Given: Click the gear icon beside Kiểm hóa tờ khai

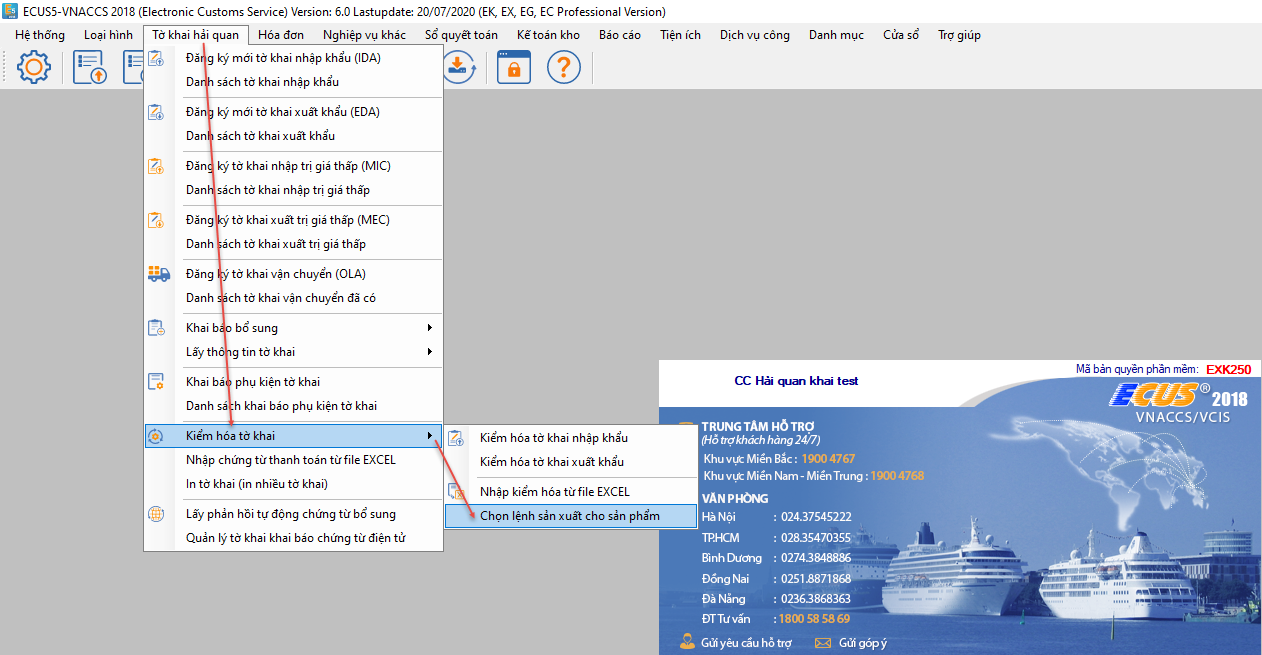Looking at the screenshot, I should (157, 436).
